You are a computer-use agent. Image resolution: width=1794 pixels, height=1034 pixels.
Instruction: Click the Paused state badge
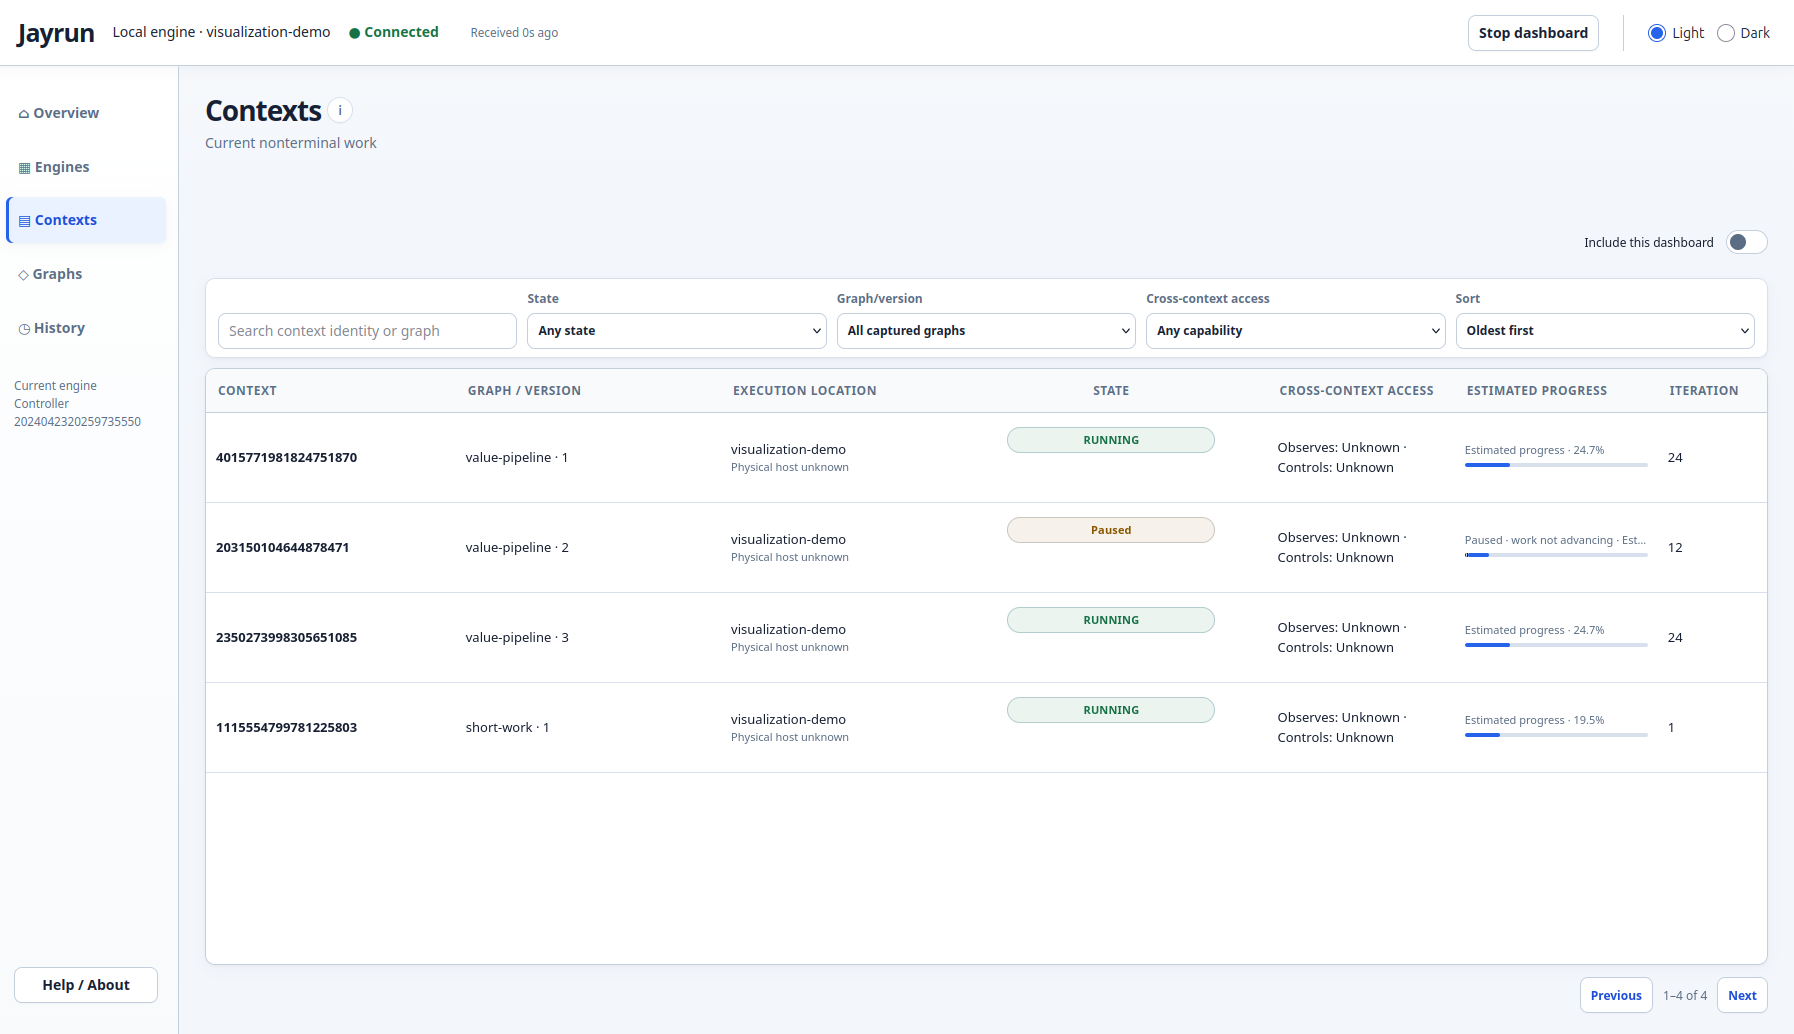coord(1111,530)
